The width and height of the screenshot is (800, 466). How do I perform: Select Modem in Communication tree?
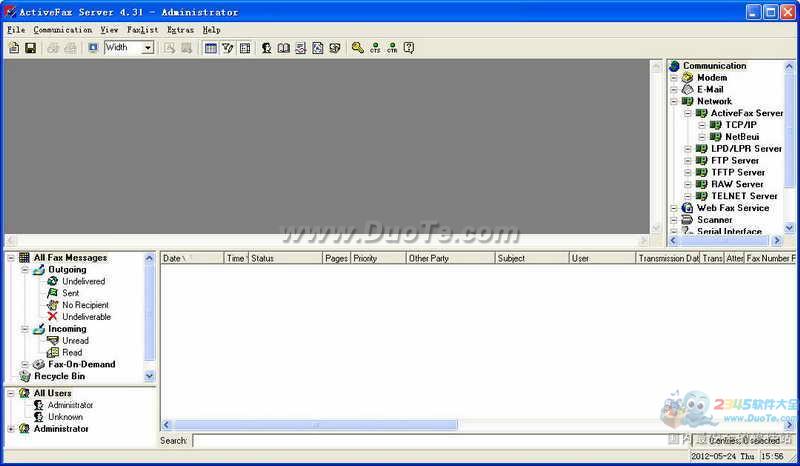click(x=712, y=78)
